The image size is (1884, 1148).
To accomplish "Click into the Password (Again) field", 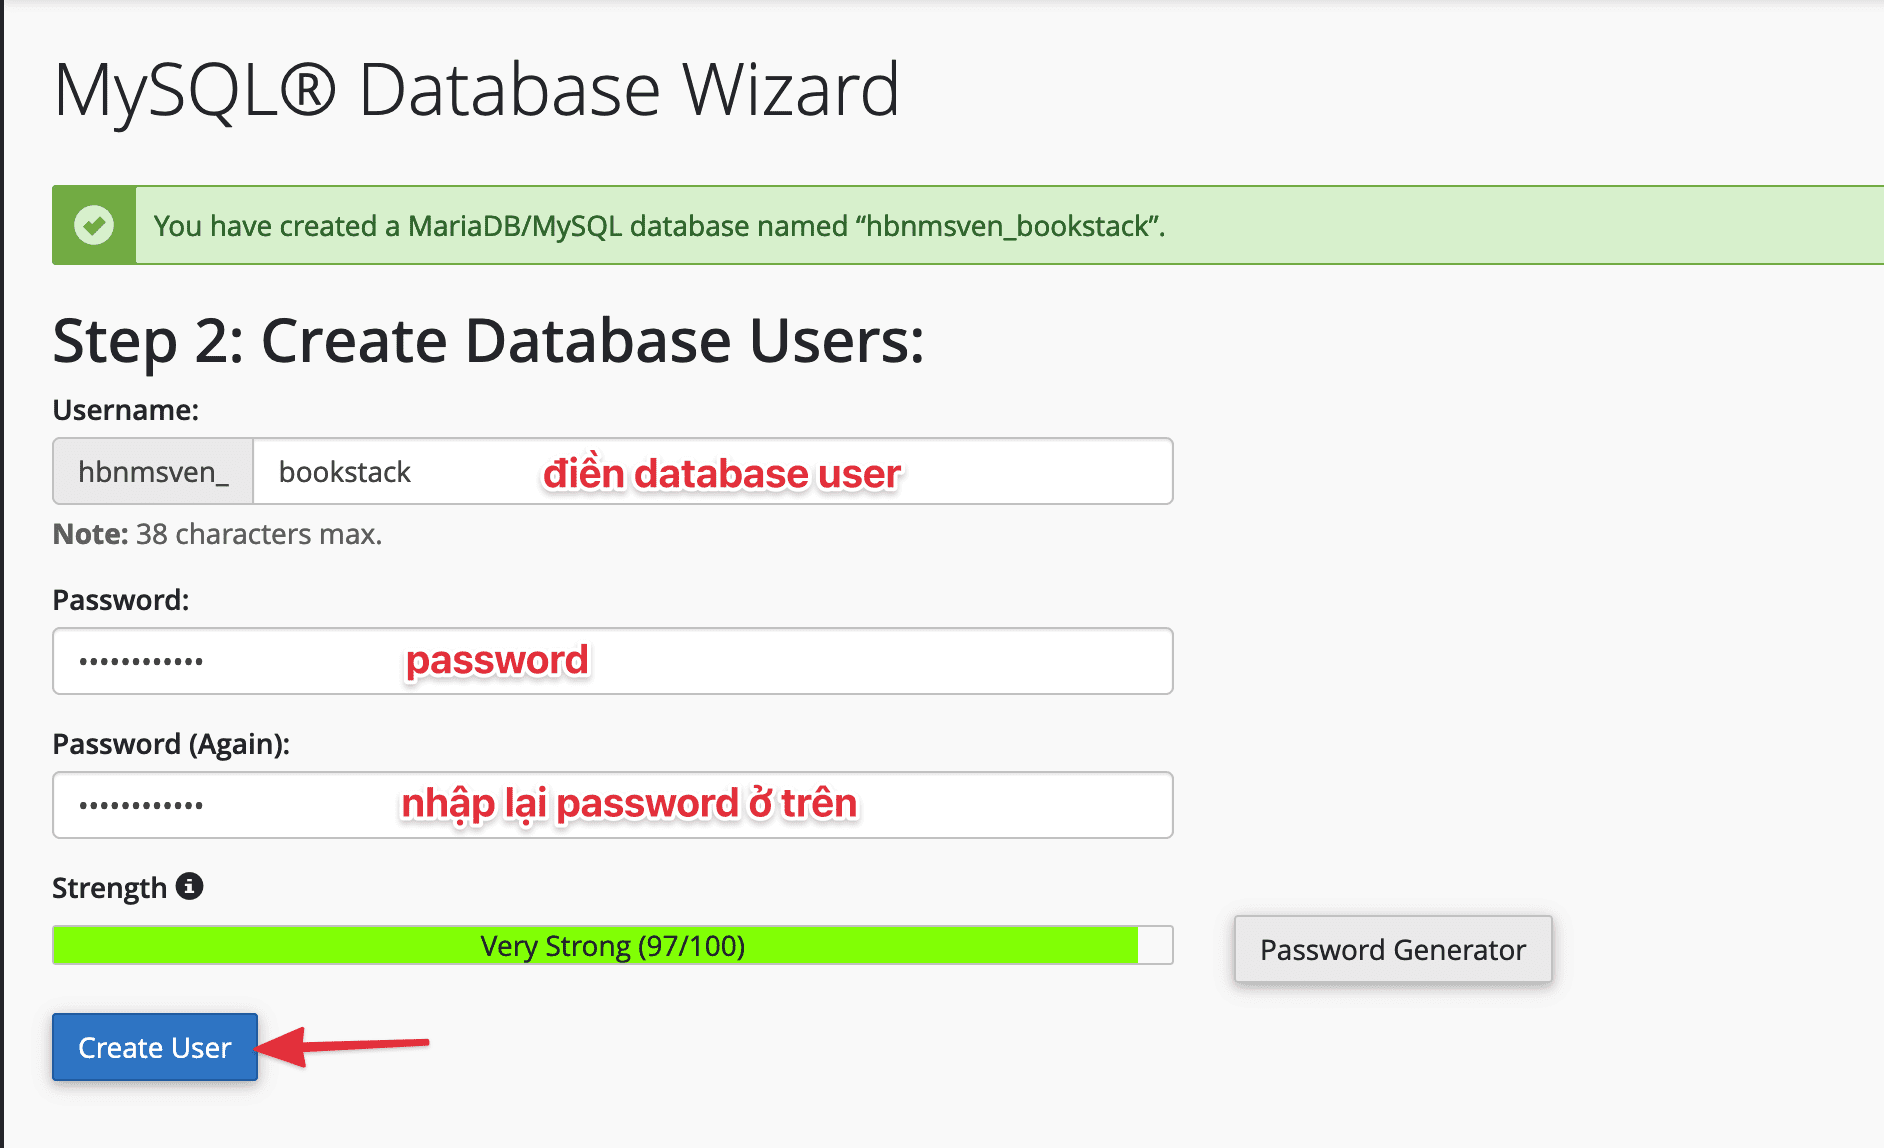I will pyautogui.click(x=612, y=805).
